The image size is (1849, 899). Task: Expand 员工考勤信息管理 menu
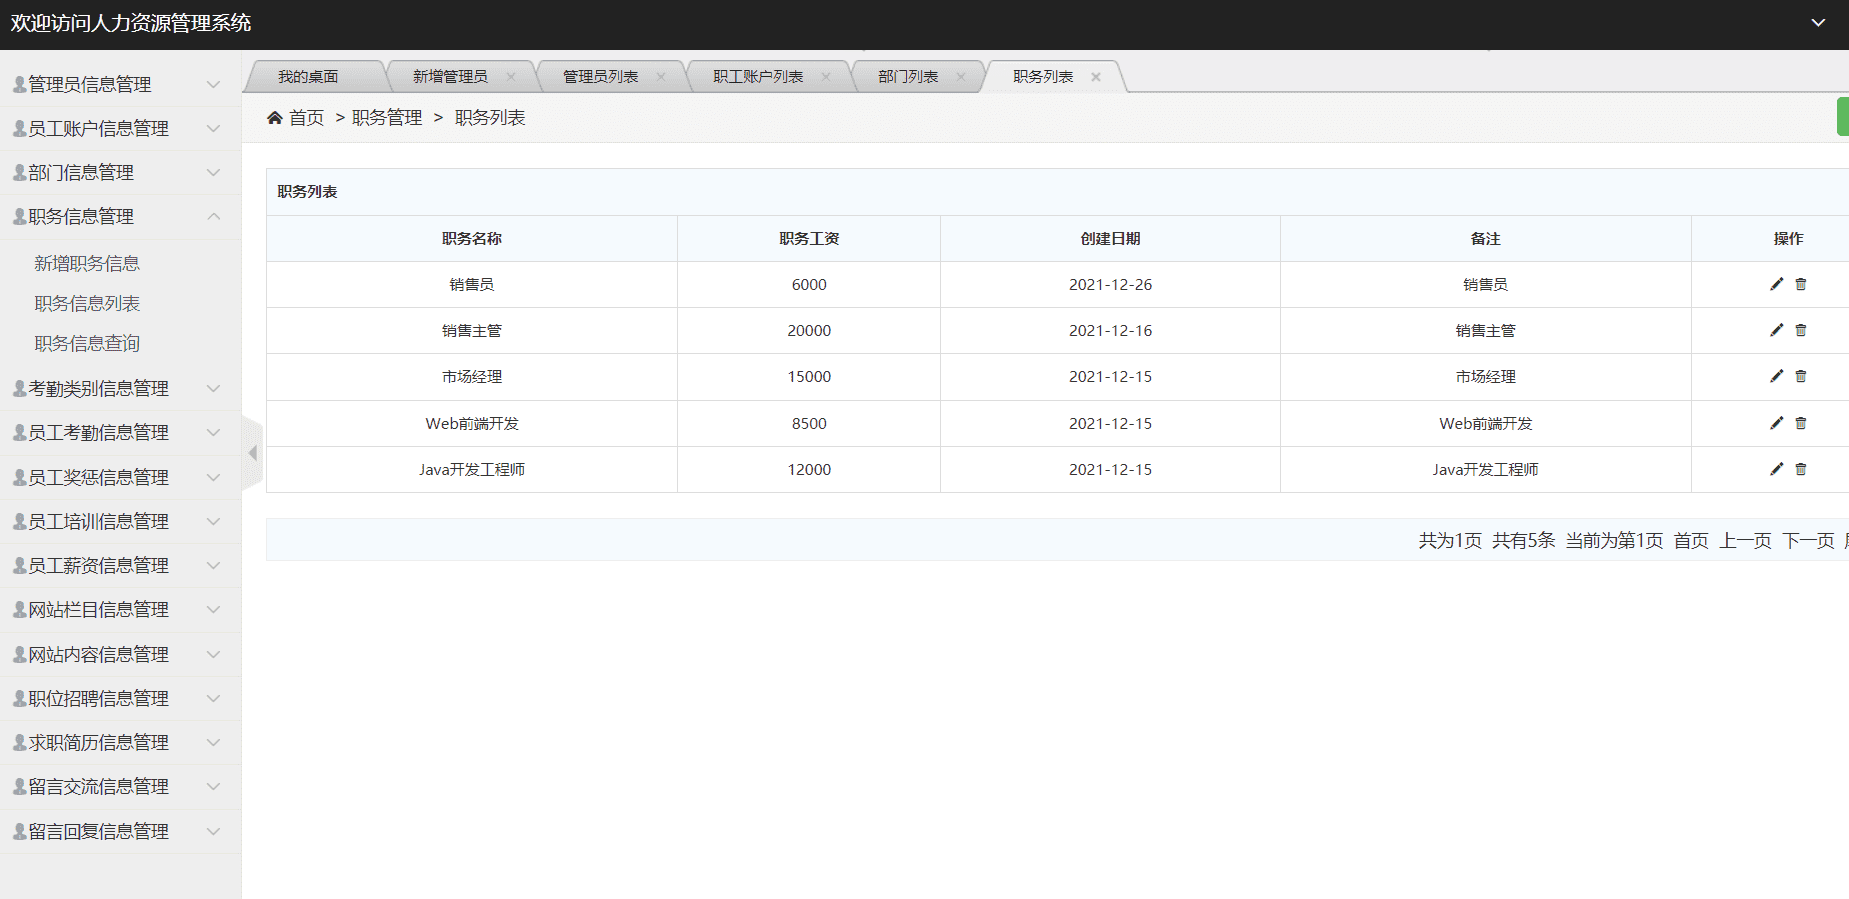[x=120, y=432]
